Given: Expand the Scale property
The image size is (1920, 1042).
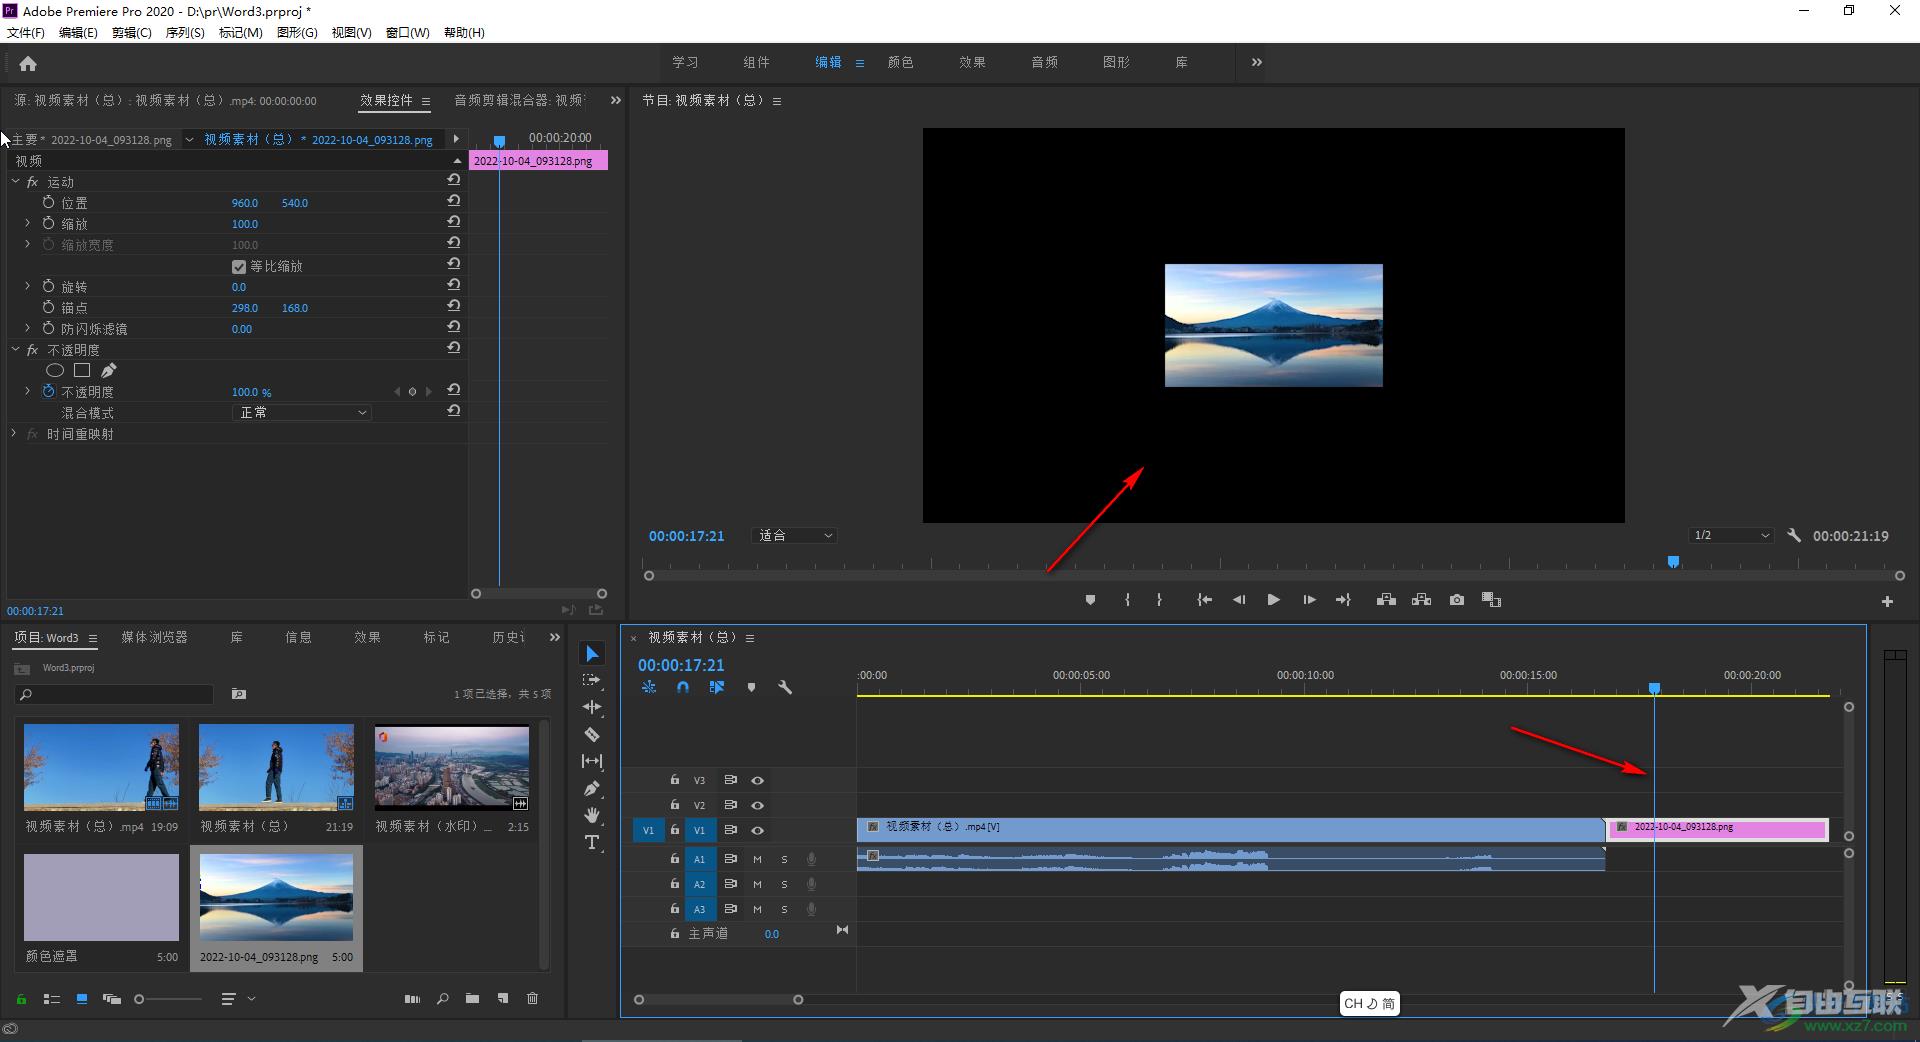Looking at the screenshot, I should point(27,224).
